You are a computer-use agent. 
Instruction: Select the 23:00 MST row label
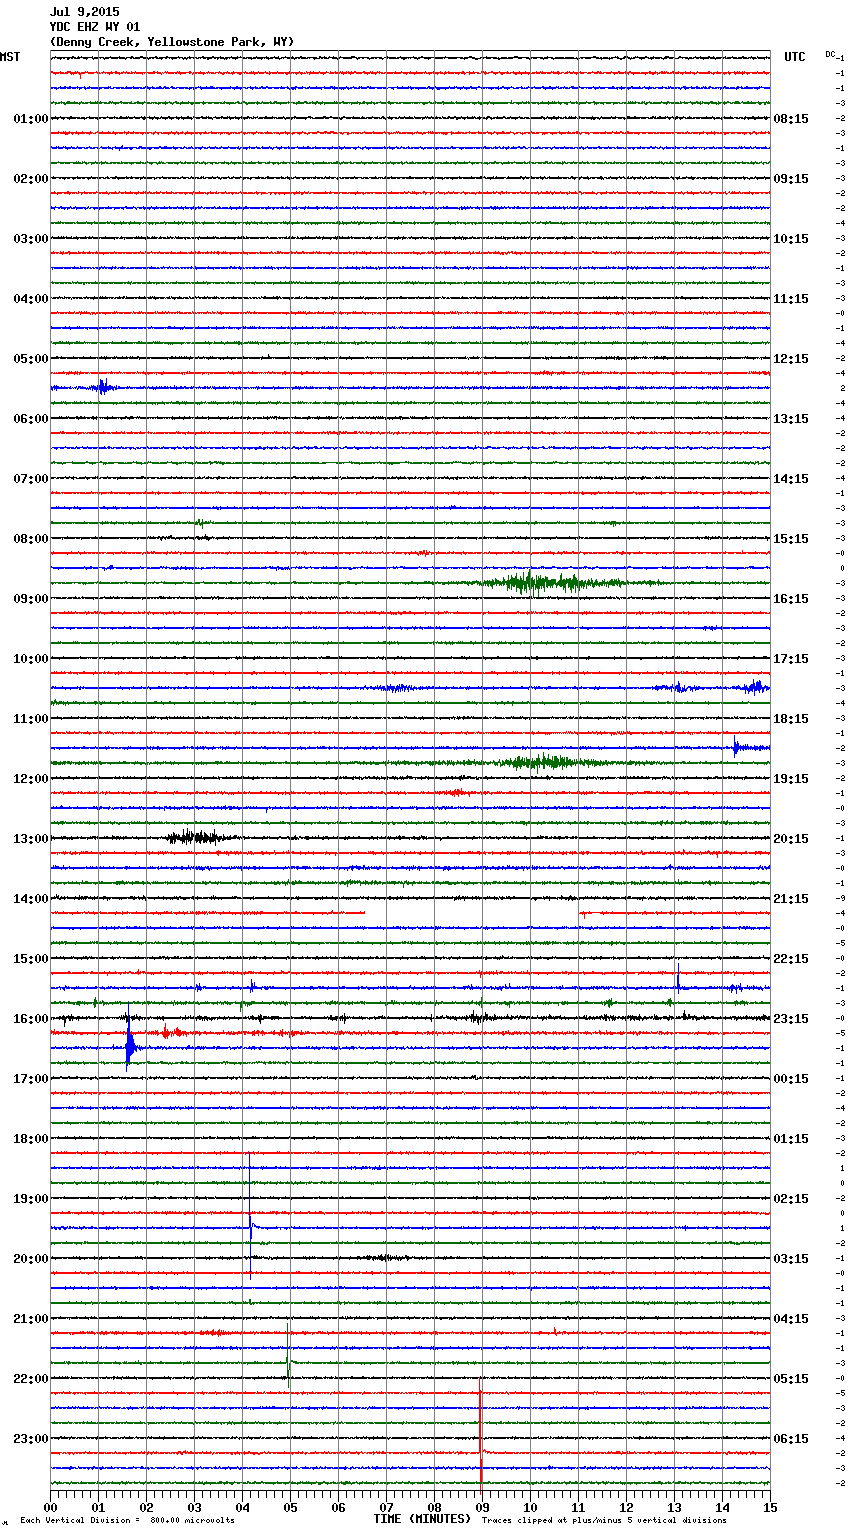[31, 1439]
